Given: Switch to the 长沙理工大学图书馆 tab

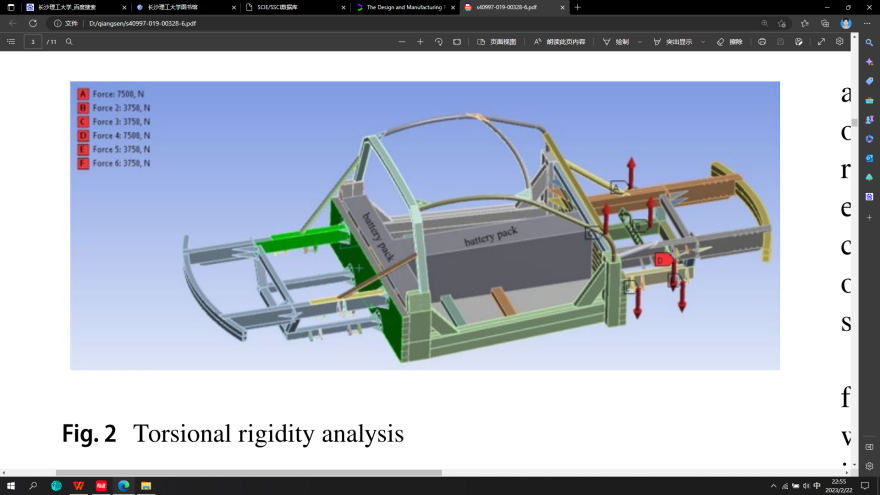Looking at the screenshot, I should tap(185, 7).
